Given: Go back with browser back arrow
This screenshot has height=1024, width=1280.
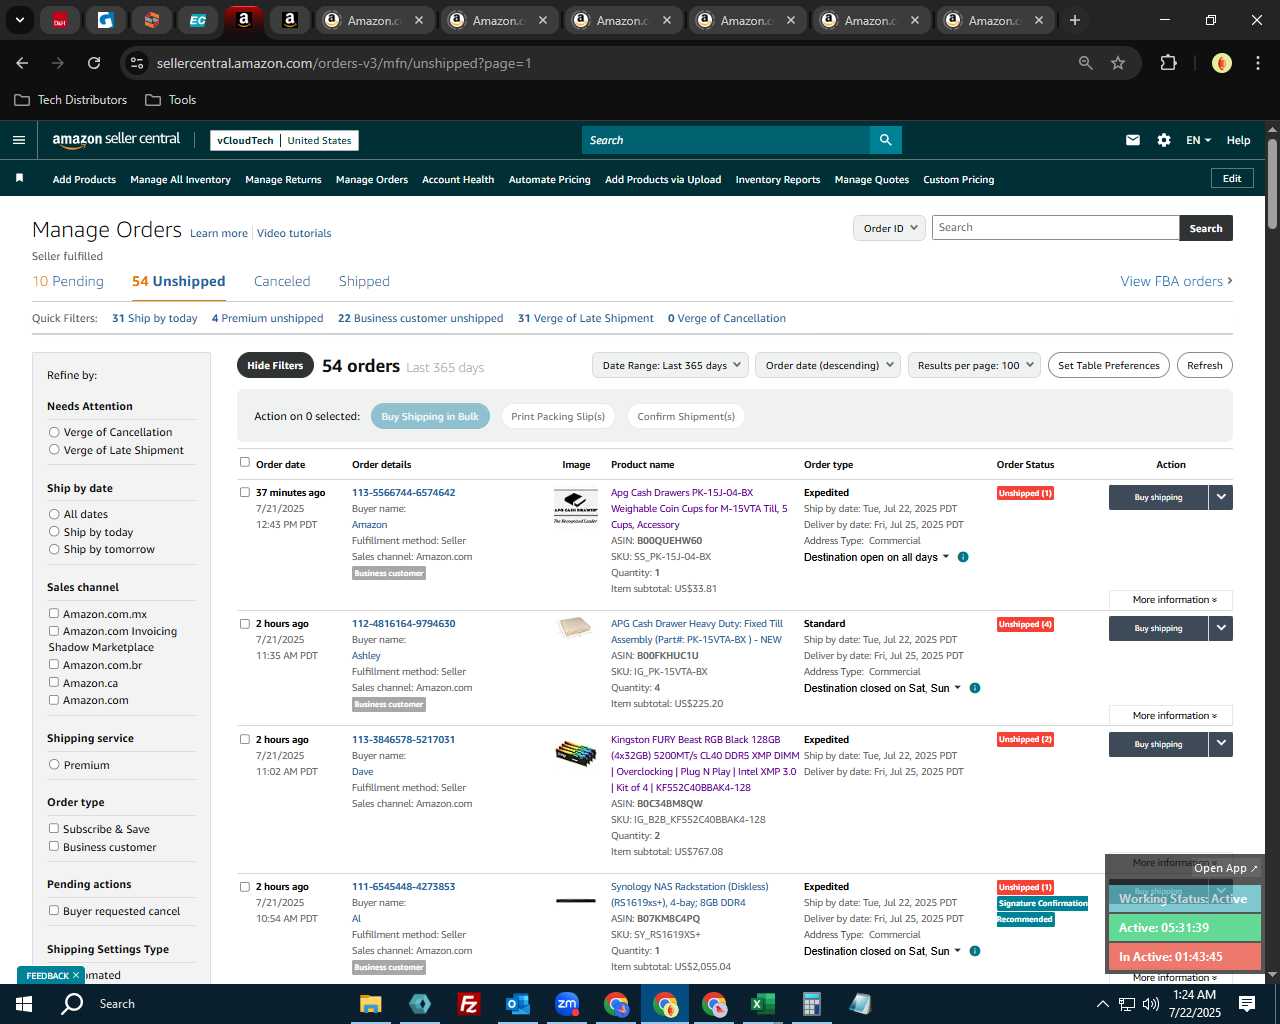Looking at the screenshot, I should click(22, 63).
